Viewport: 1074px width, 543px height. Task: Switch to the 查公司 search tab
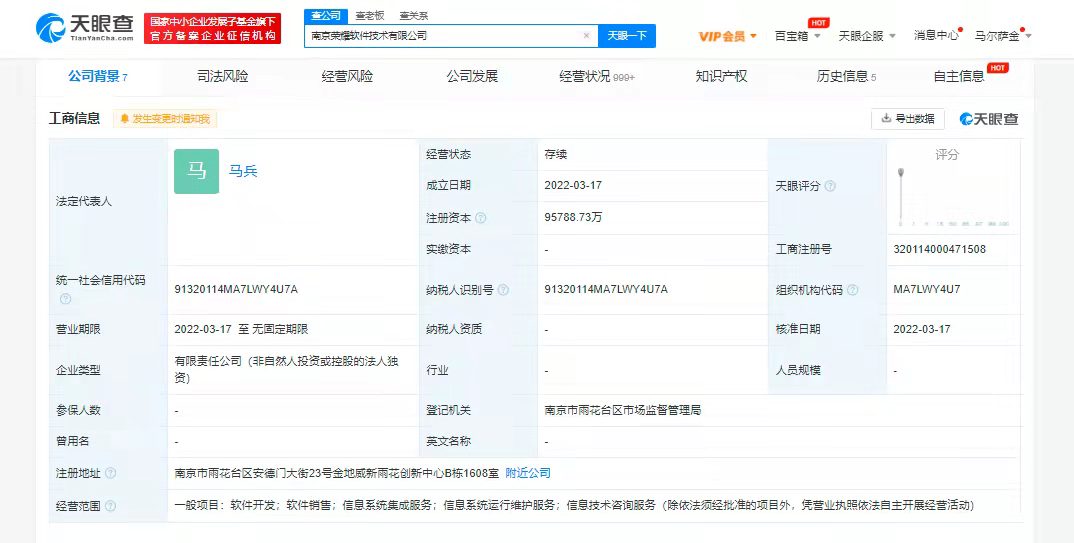pyautogui.click(x=325, y=16)
